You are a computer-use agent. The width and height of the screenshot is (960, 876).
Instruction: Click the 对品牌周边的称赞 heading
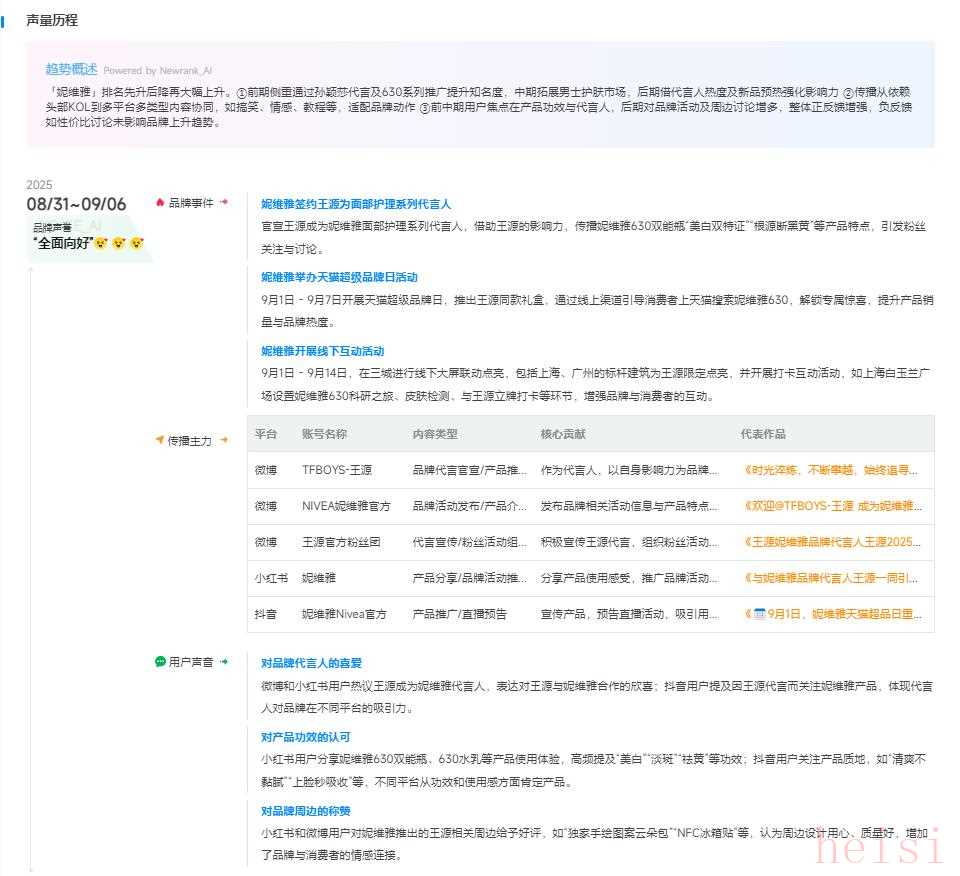tap(305, 811)
